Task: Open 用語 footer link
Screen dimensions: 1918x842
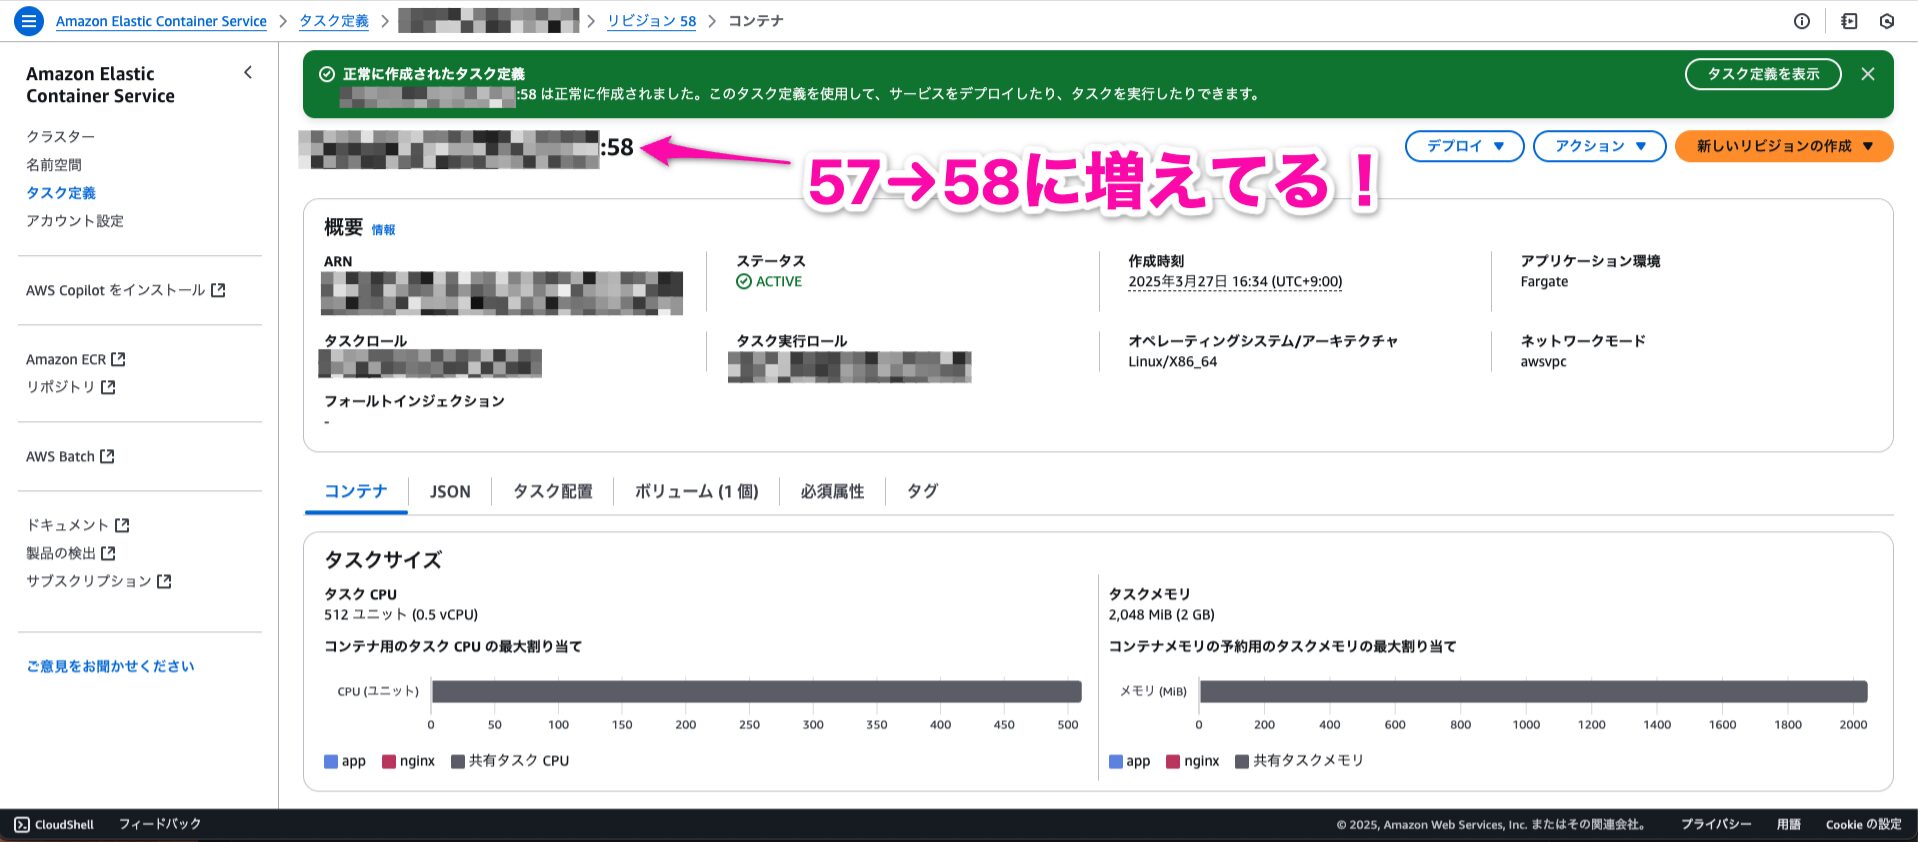Action: 1789,824
